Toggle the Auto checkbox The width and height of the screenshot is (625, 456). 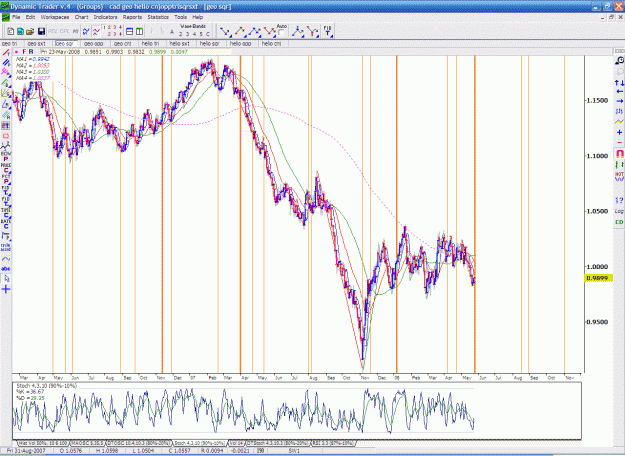coord(282,33)
